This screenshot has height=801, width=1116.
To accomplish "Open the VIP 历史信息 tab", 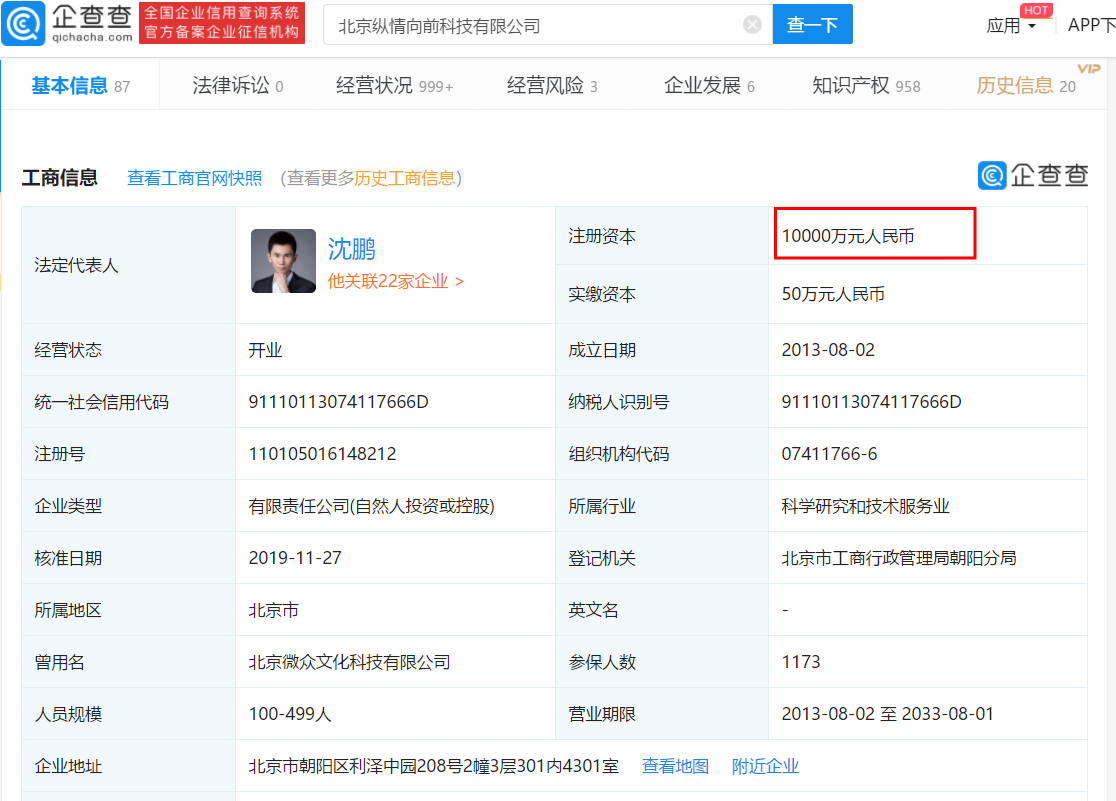I will (1026, 86).
